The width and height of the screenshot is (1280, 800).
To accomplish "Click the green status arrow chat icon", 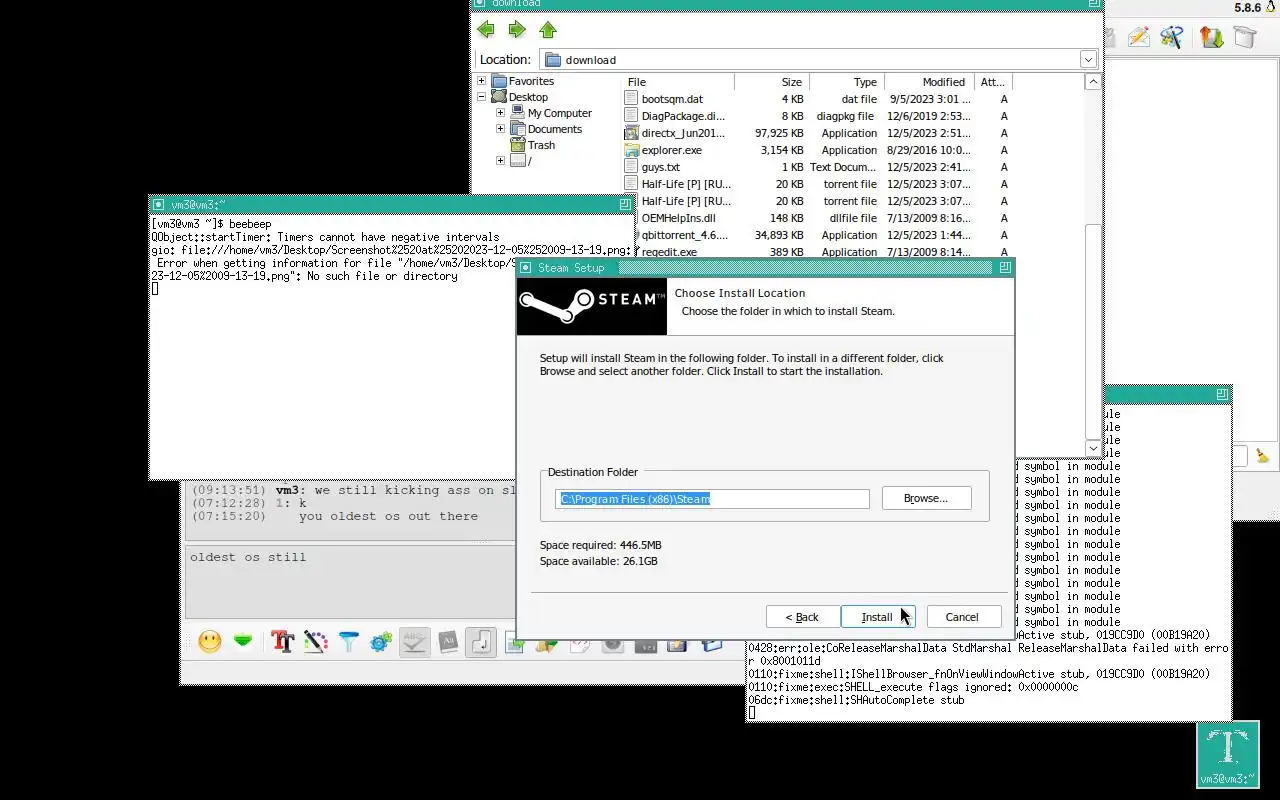I will click(243, 642).
